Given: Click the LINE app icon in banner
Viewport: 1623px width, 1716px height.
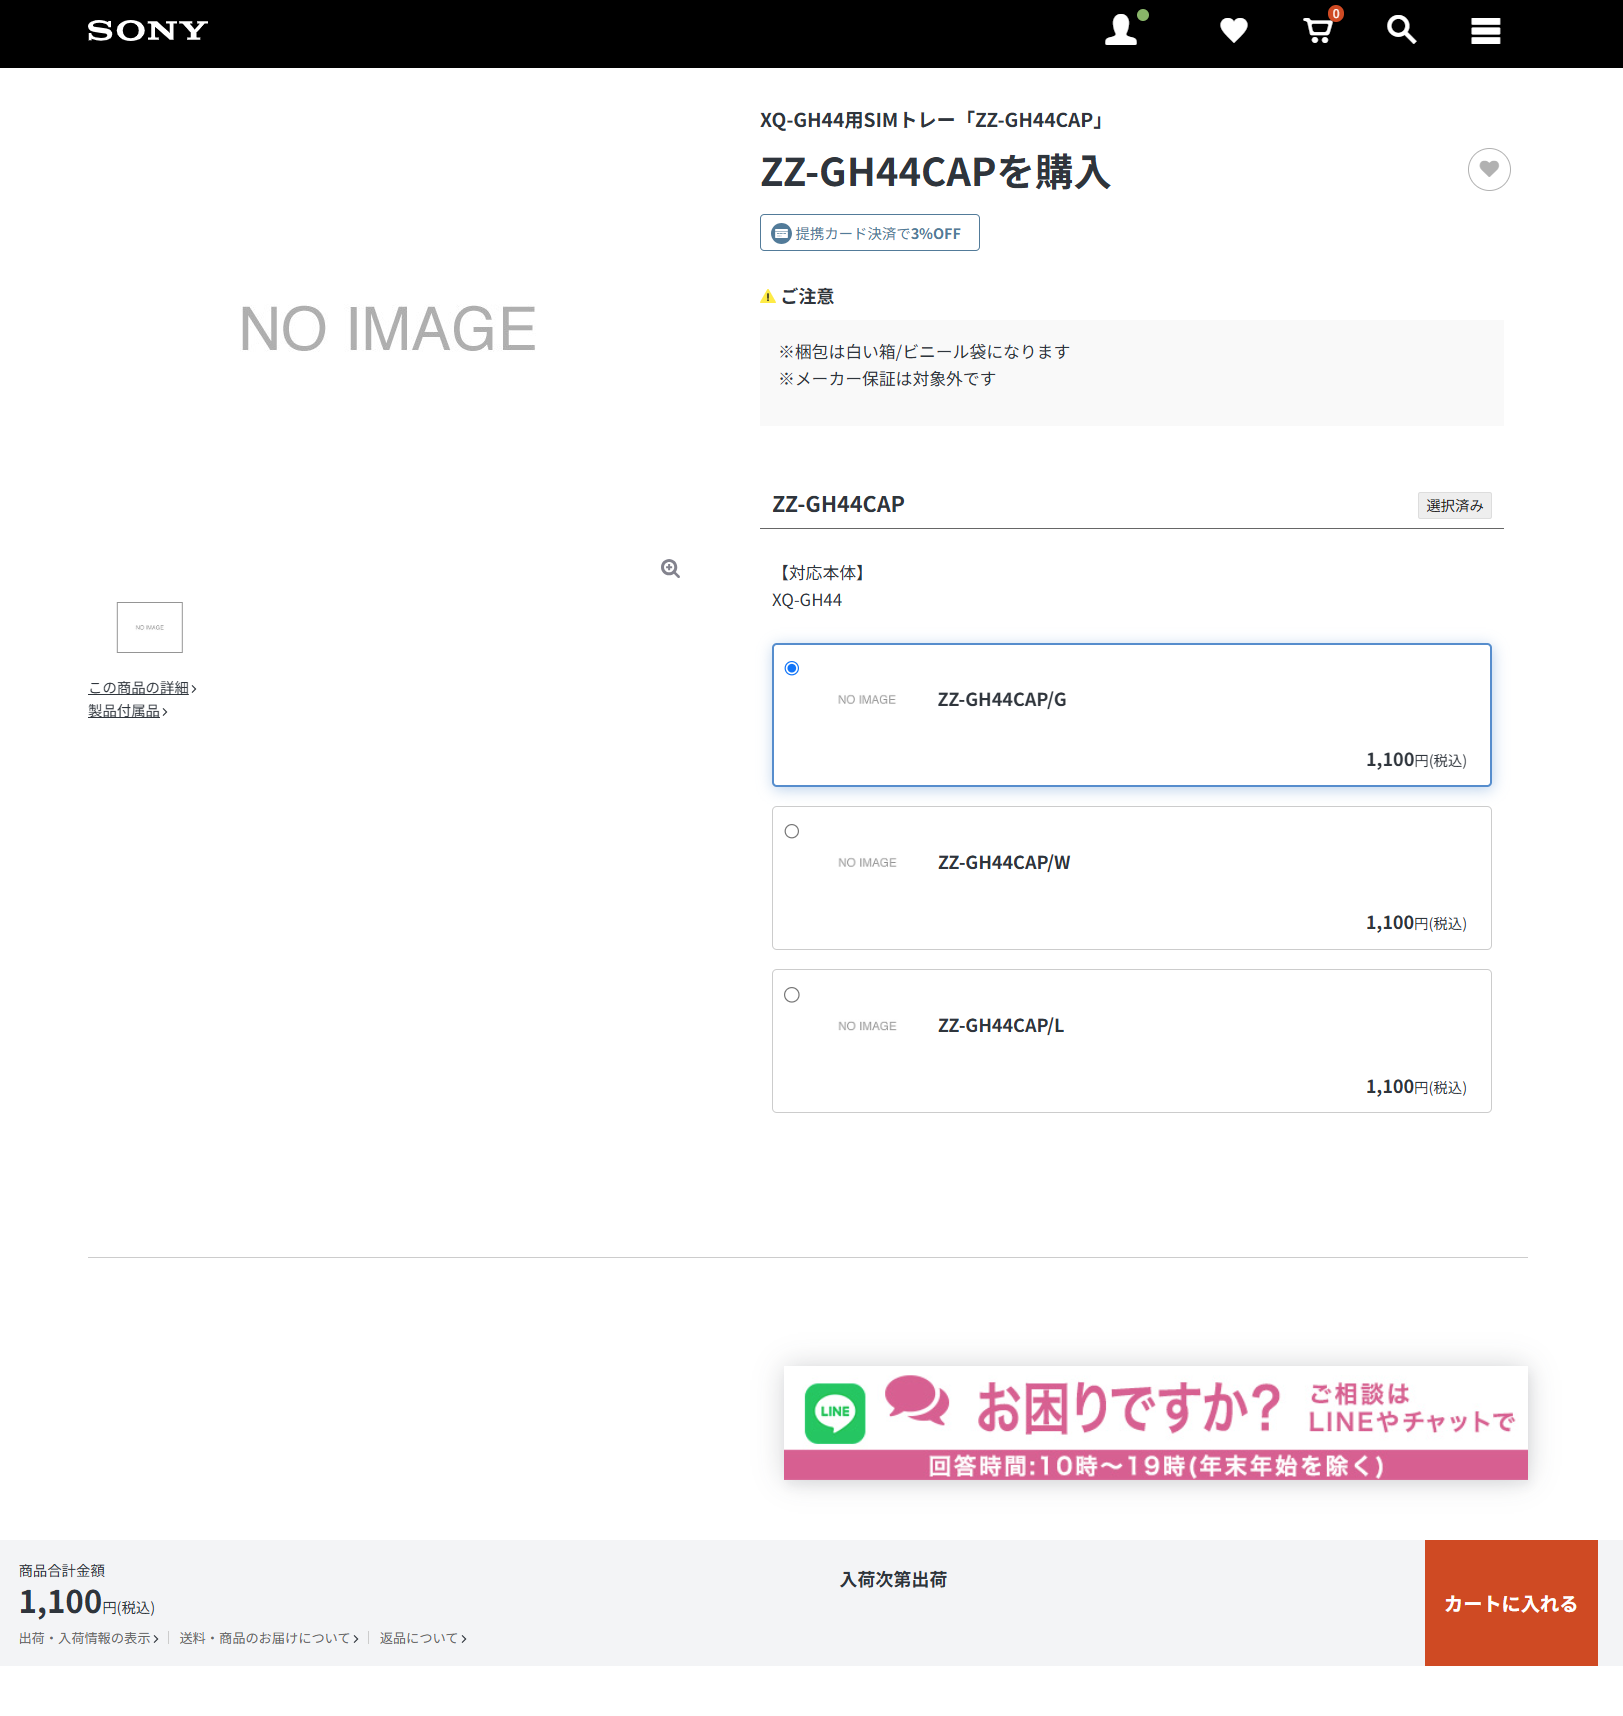Looking at the screenshot, I should [835, 1413].
